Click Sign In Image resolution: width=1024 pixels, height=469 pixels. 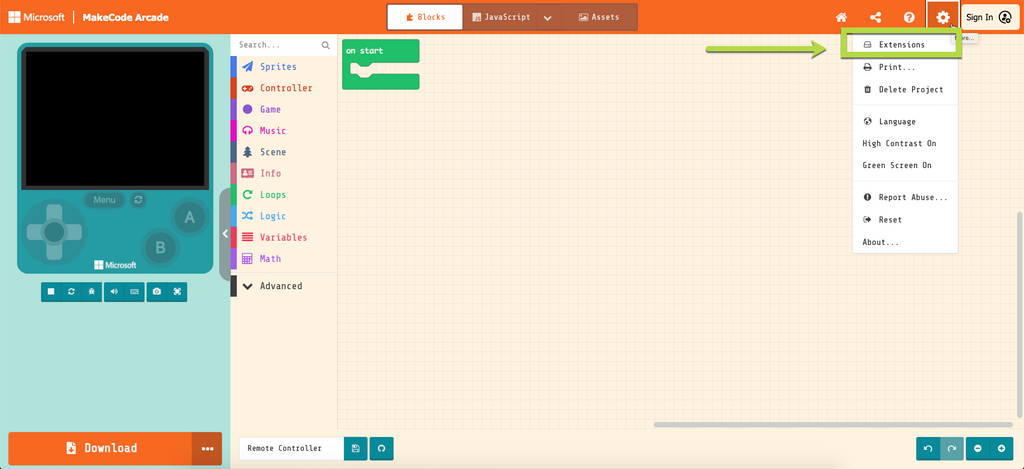tap(990, 18)
